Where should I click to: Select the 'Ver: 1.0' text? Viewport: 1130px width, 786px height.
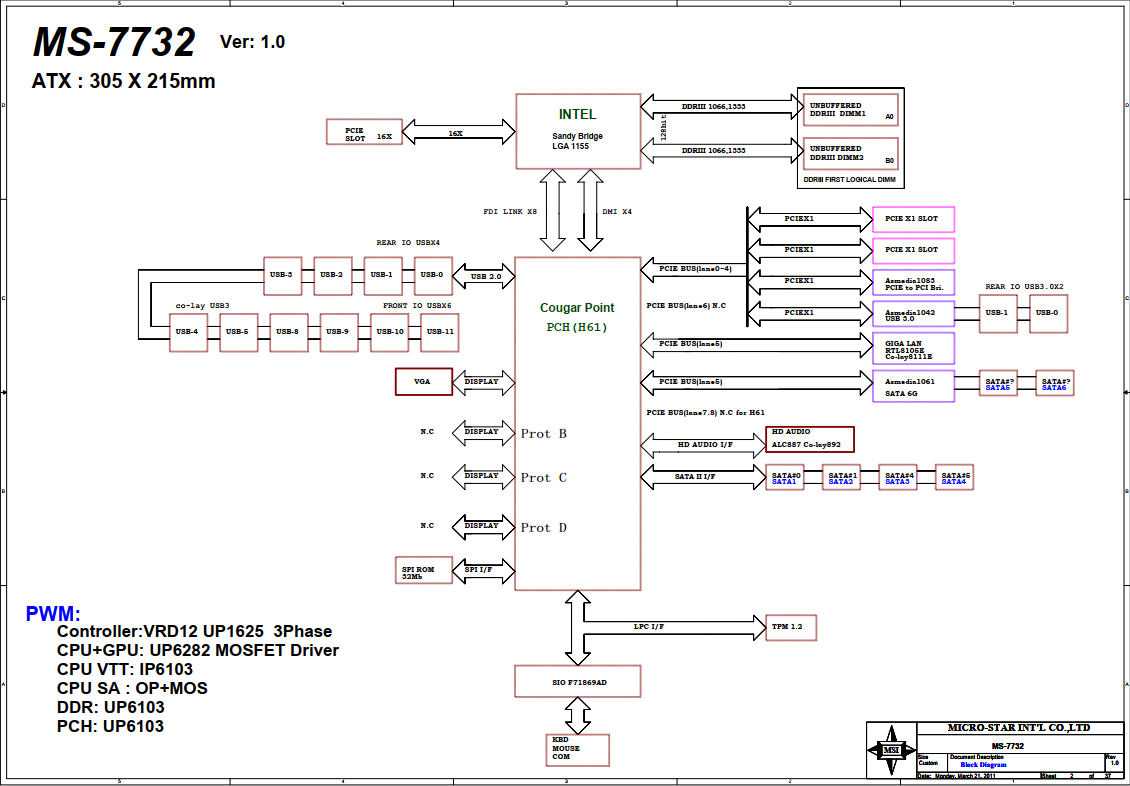[x=252, y=42]
